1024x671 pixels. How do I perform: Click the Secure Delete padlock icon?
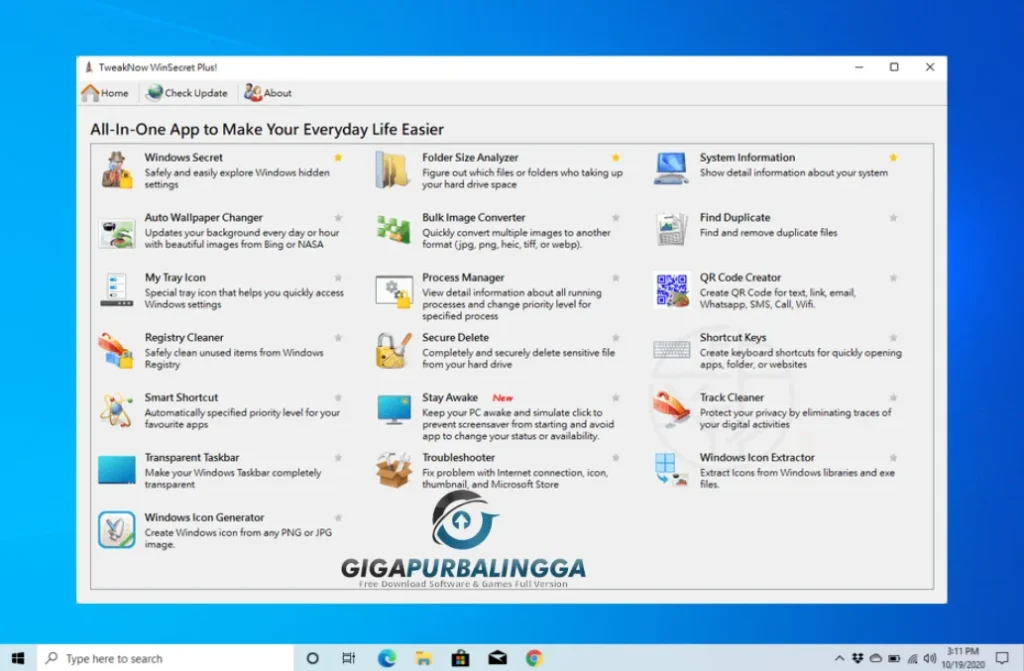point(392,350)
